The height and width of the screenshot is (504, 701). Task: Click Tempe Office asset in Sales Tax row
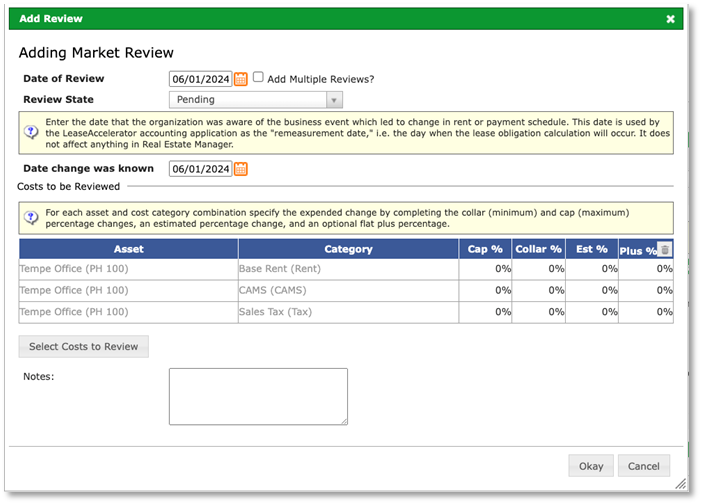click(x=128, y=312)
